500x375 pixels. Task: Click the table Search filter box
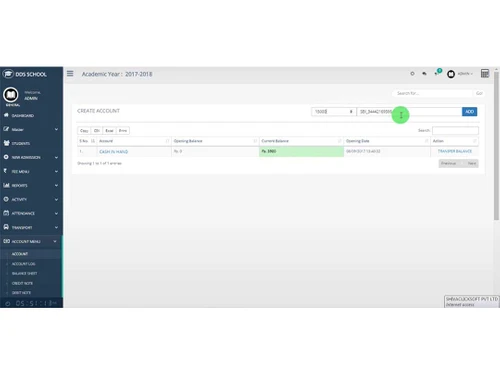455,130
